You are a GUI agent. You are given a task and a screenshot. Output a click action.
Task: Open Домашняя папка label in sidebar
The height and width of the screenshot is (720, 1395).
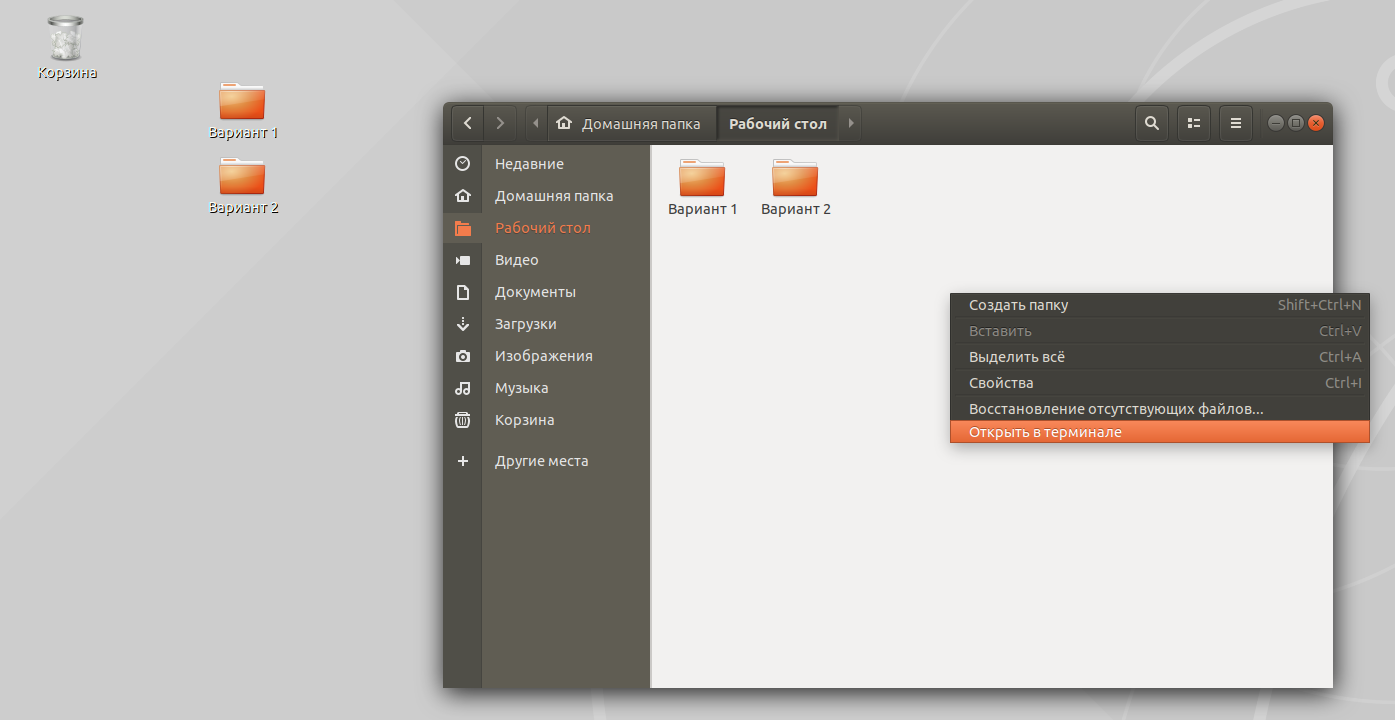pos(554,196)
